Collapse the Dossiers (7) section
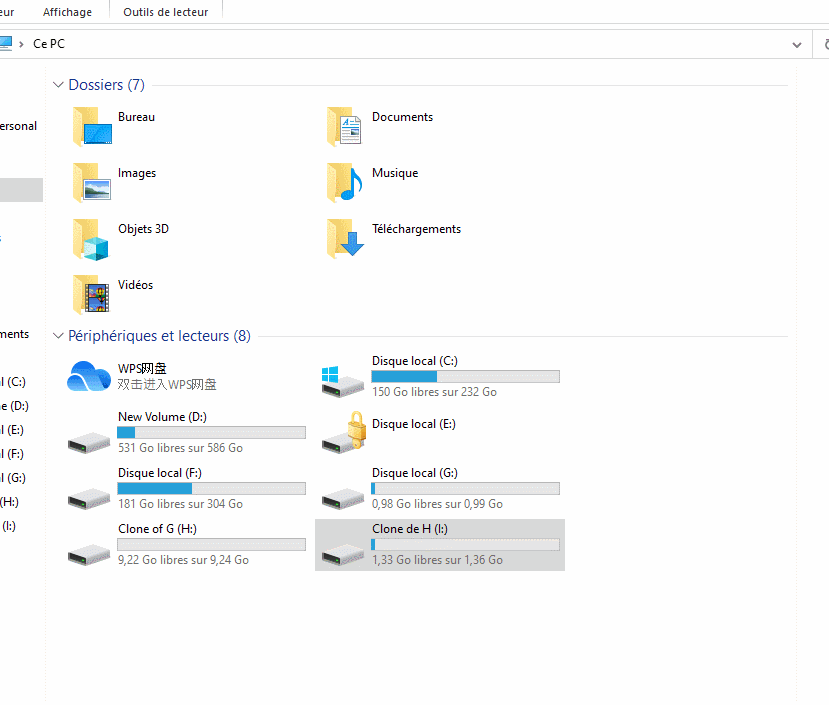 point(59,85)
